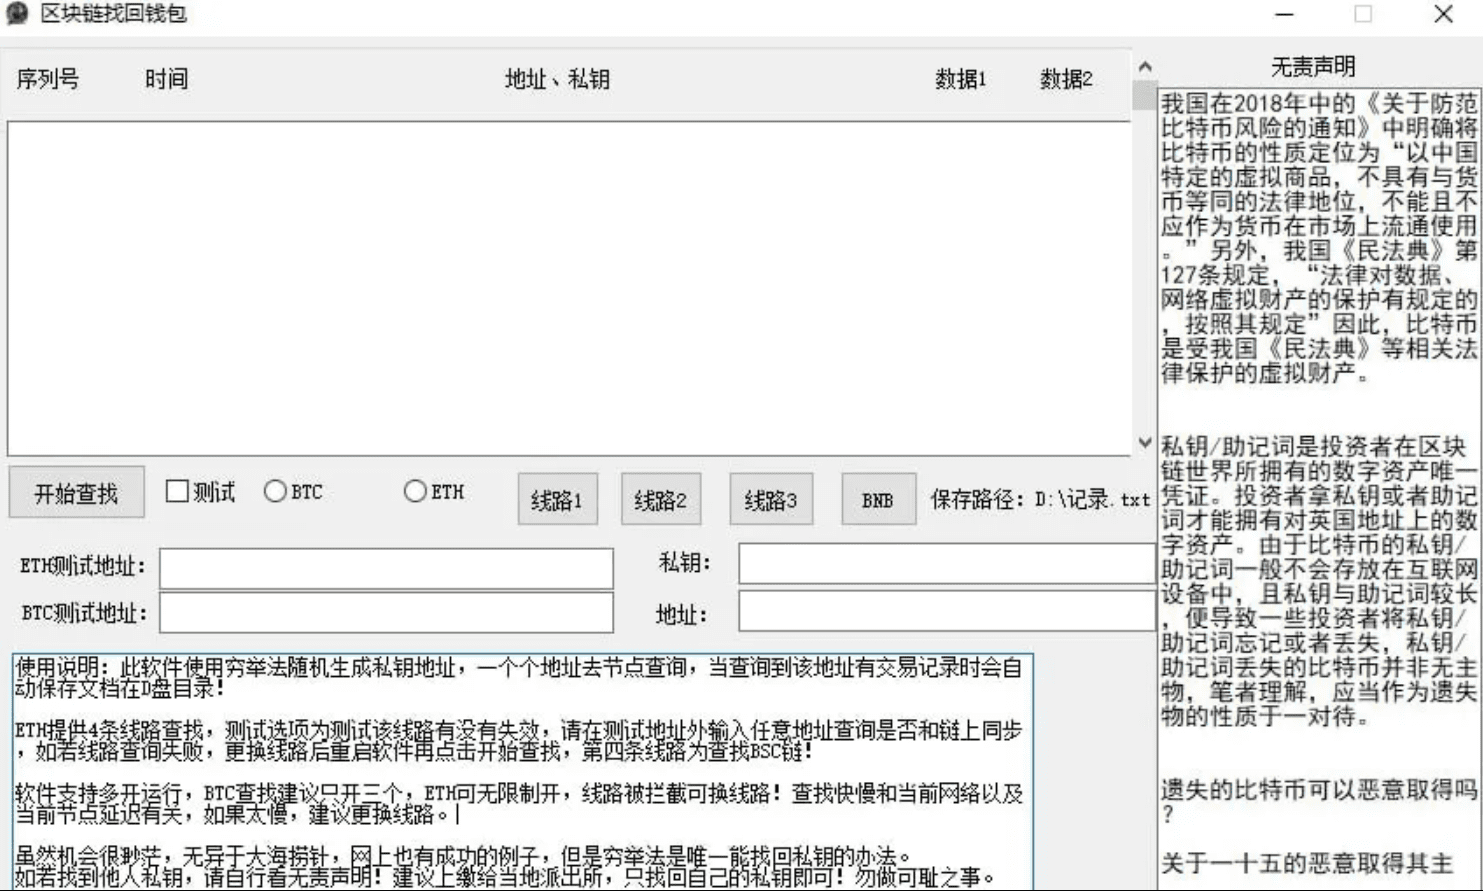Click the 时间 column header

point(166,79)
